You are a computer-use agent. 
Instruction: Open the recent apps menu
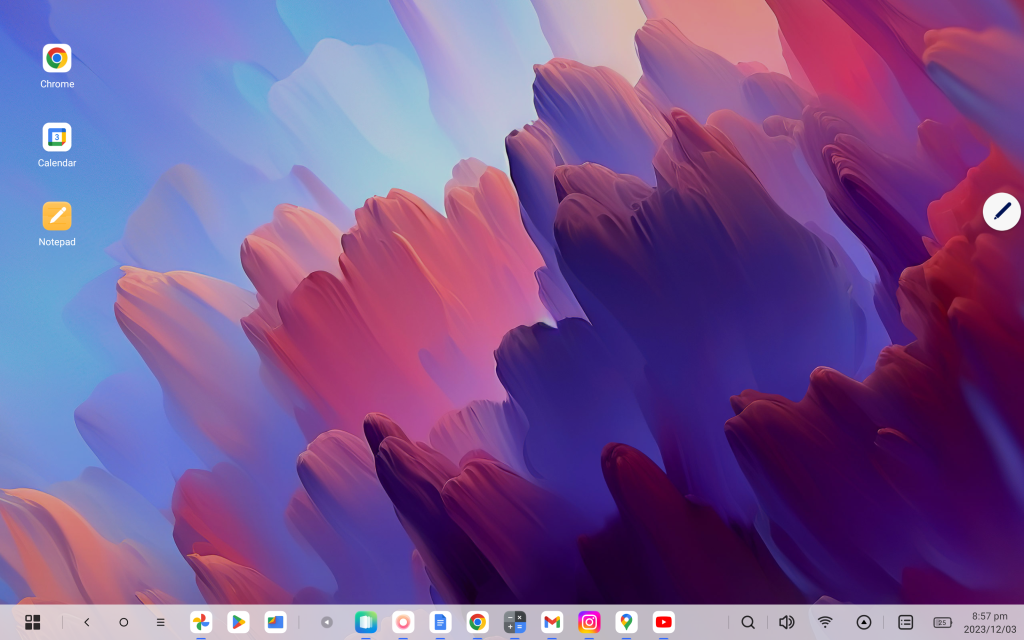(160, 622)
